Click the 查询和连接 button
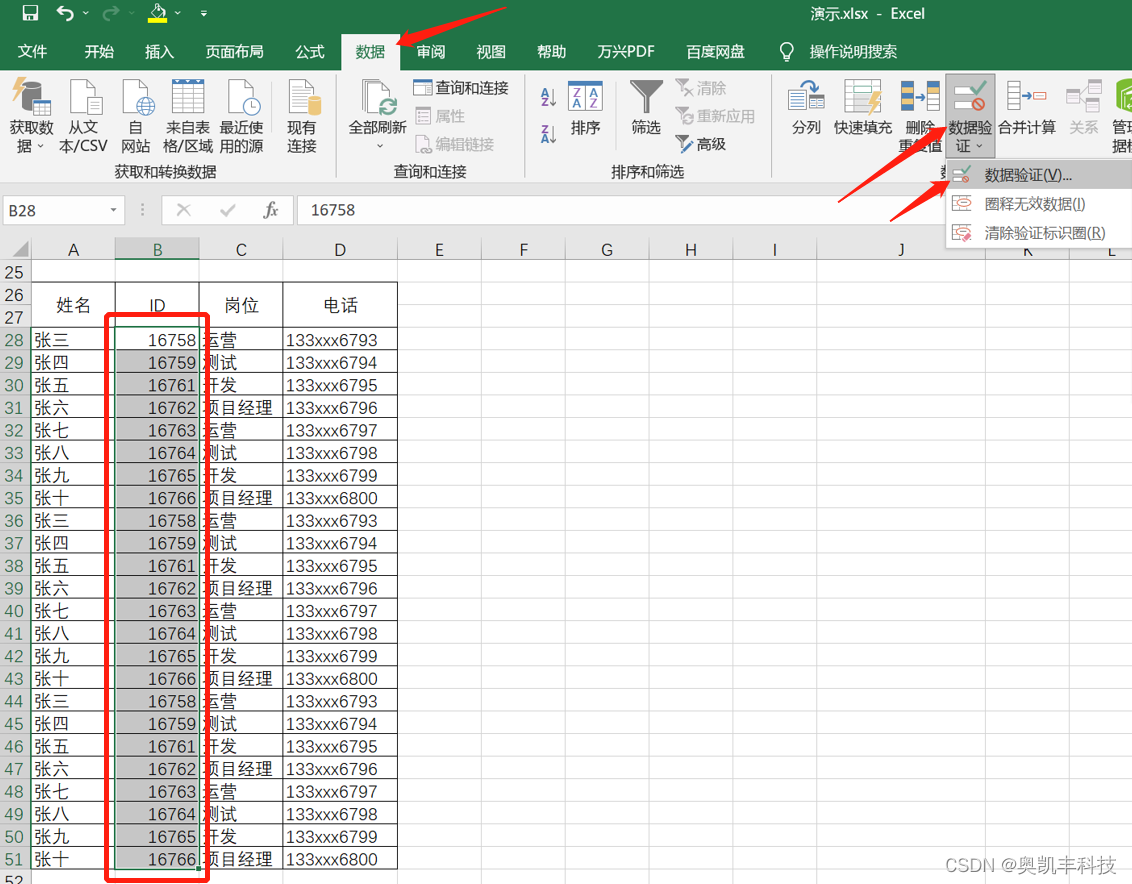Image resolution: width=1132 pixels, height=884 pixels. click(x=461, y=88)
